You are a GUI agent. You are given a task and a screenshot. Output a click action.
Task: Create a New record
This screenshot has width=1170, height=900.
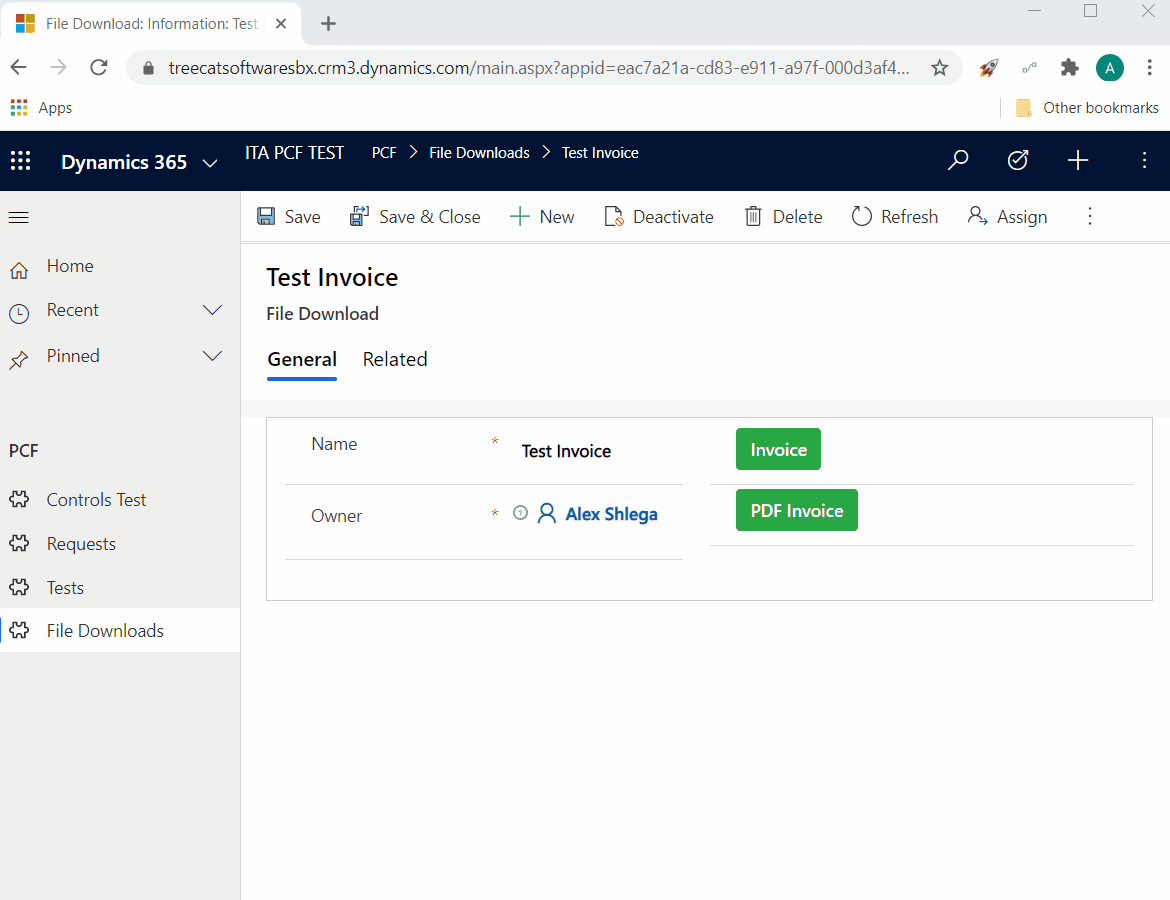[542, 216]
